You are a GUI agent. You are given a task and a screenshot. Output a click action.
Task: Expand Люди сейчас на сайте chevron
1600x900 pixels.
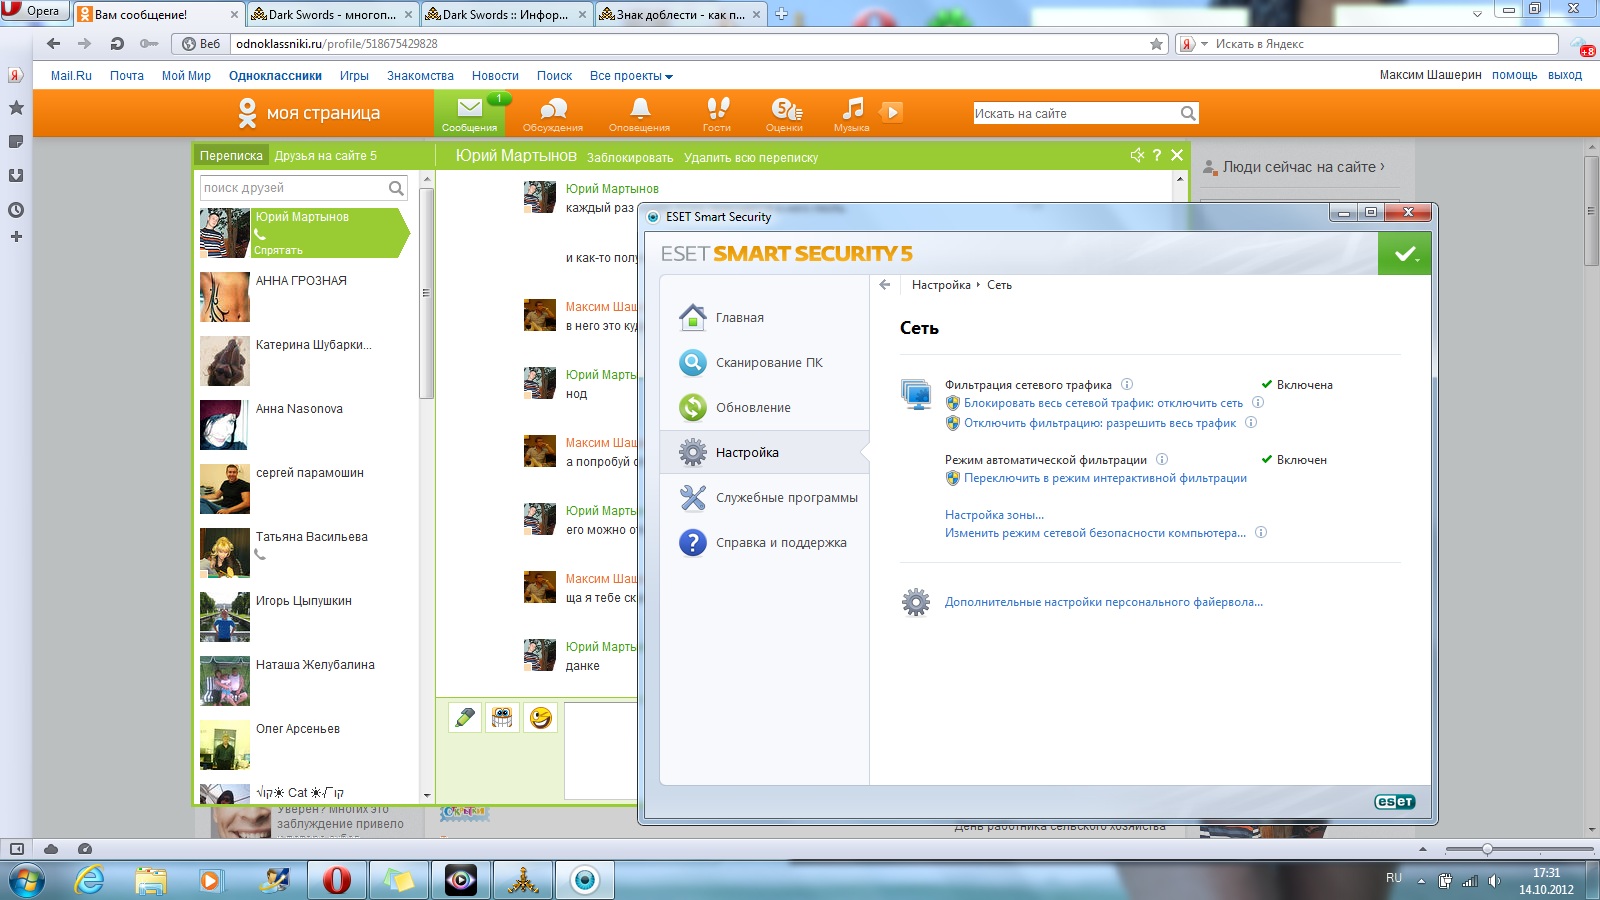1382,166
